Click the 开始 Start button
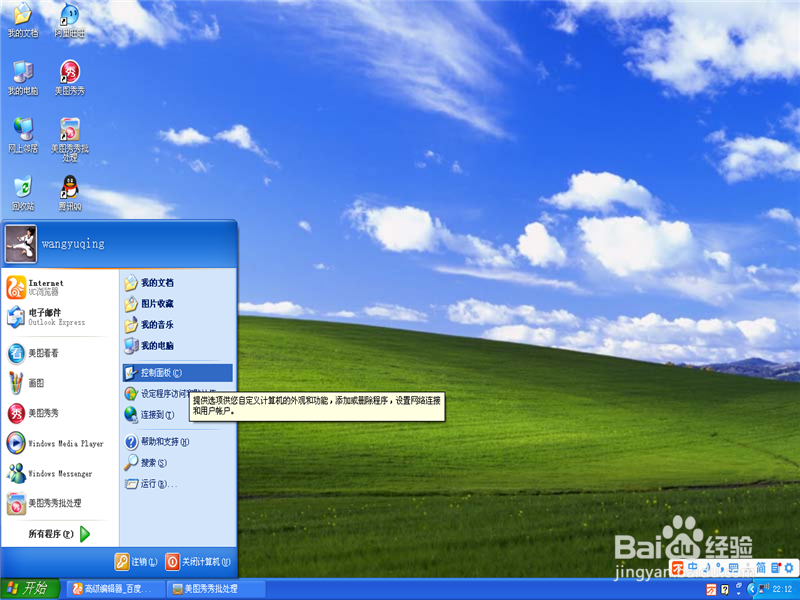The height and width of the screenshot is (600, 800). pos(30,589)
